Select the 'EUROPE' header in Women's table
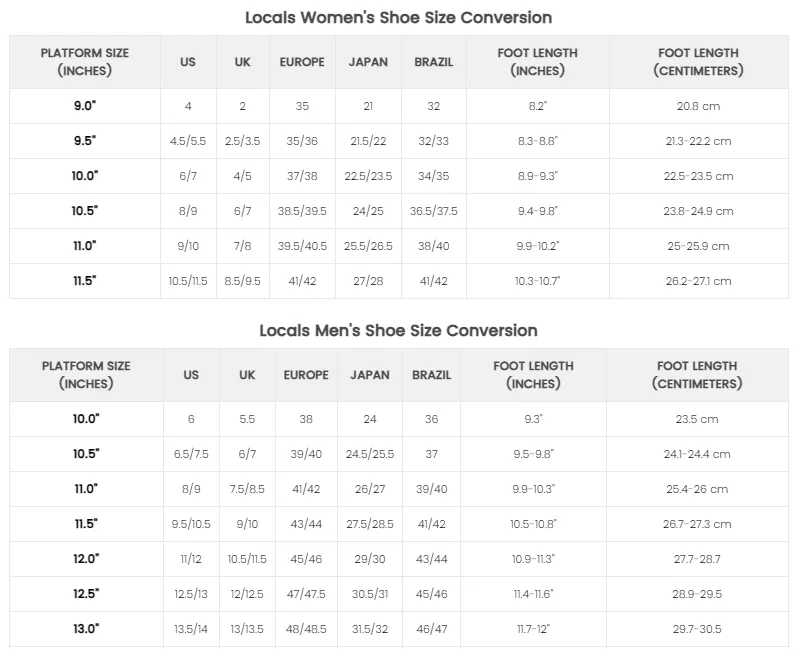Screen dimensions: 799x649 click(x=302, y=62)
